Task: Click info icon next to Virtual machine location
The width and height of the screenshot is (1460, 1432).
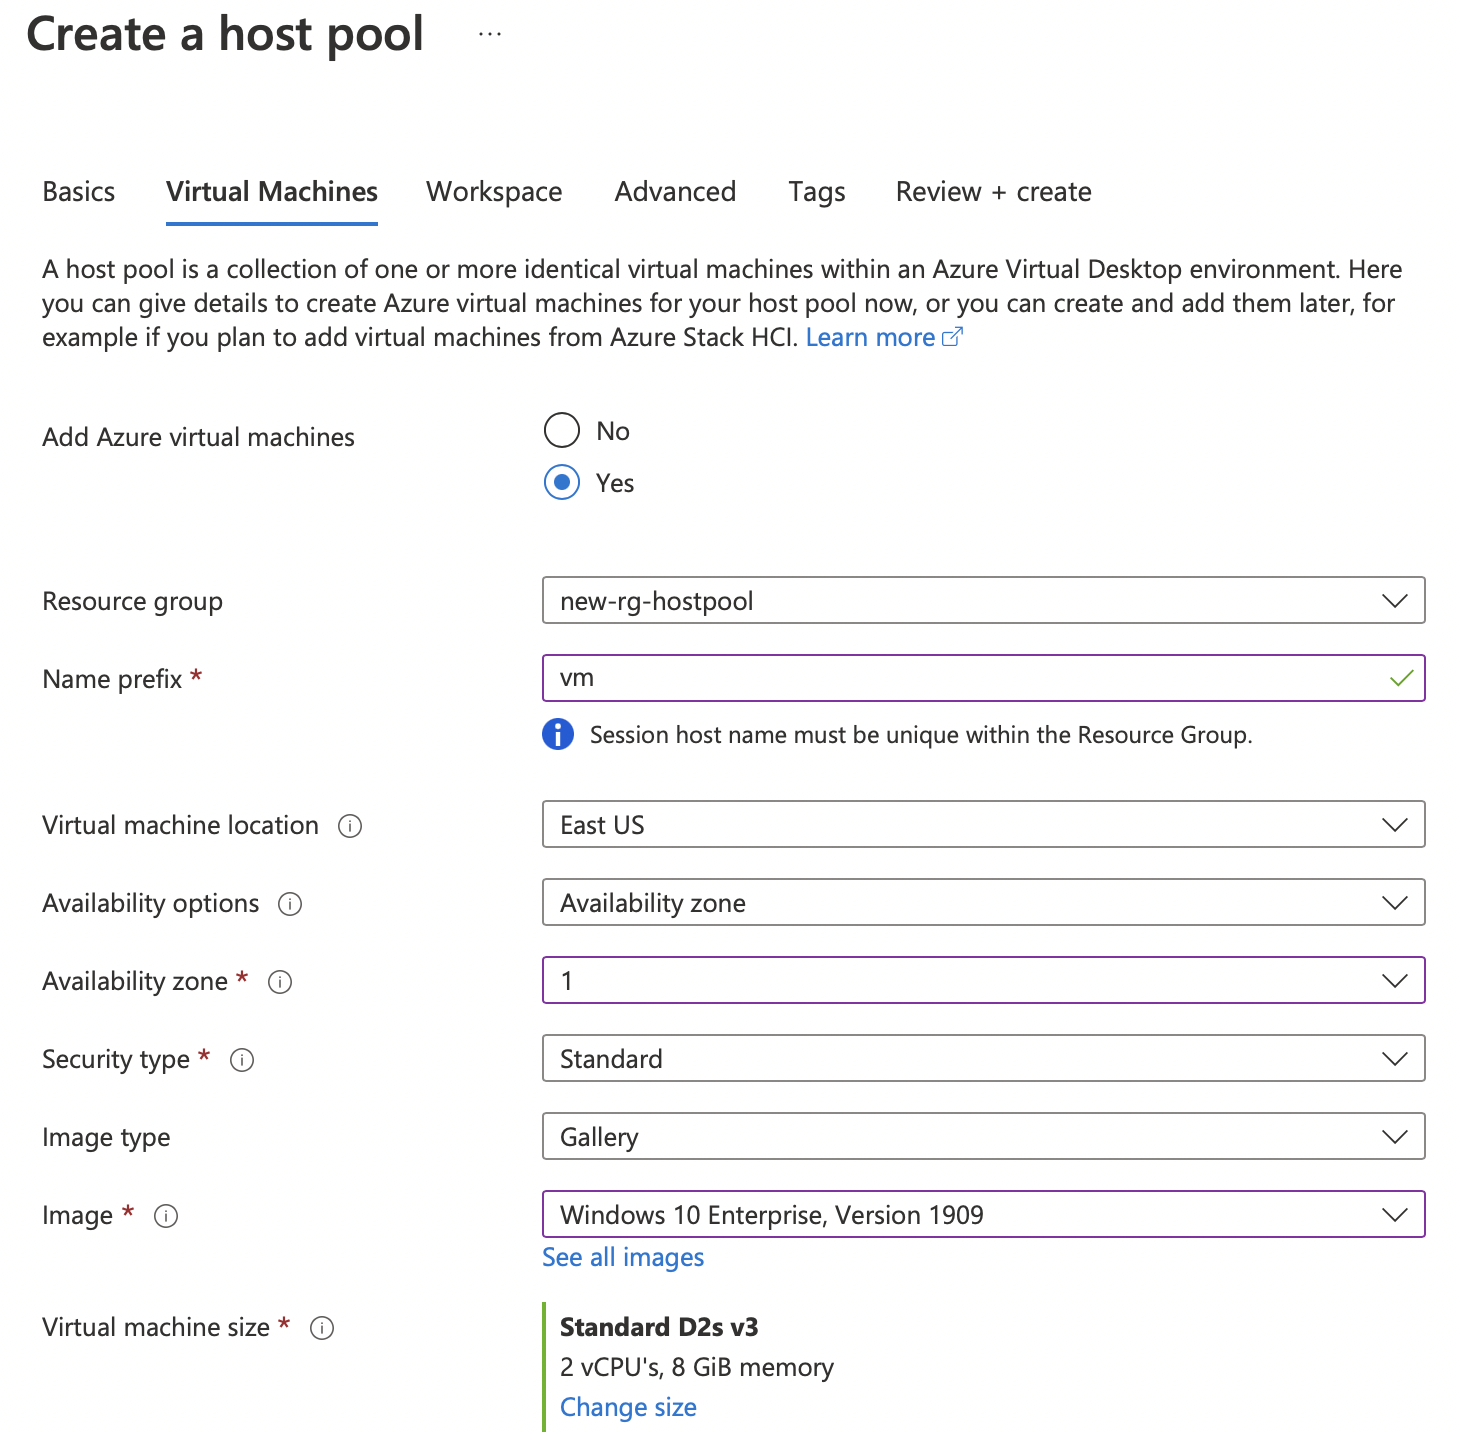Action: pyautogui.click(x=350, y=826)
